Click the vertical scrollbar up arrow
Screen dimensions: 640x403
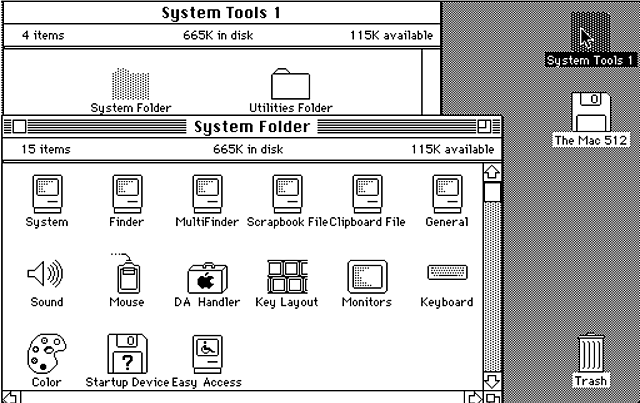492,172
